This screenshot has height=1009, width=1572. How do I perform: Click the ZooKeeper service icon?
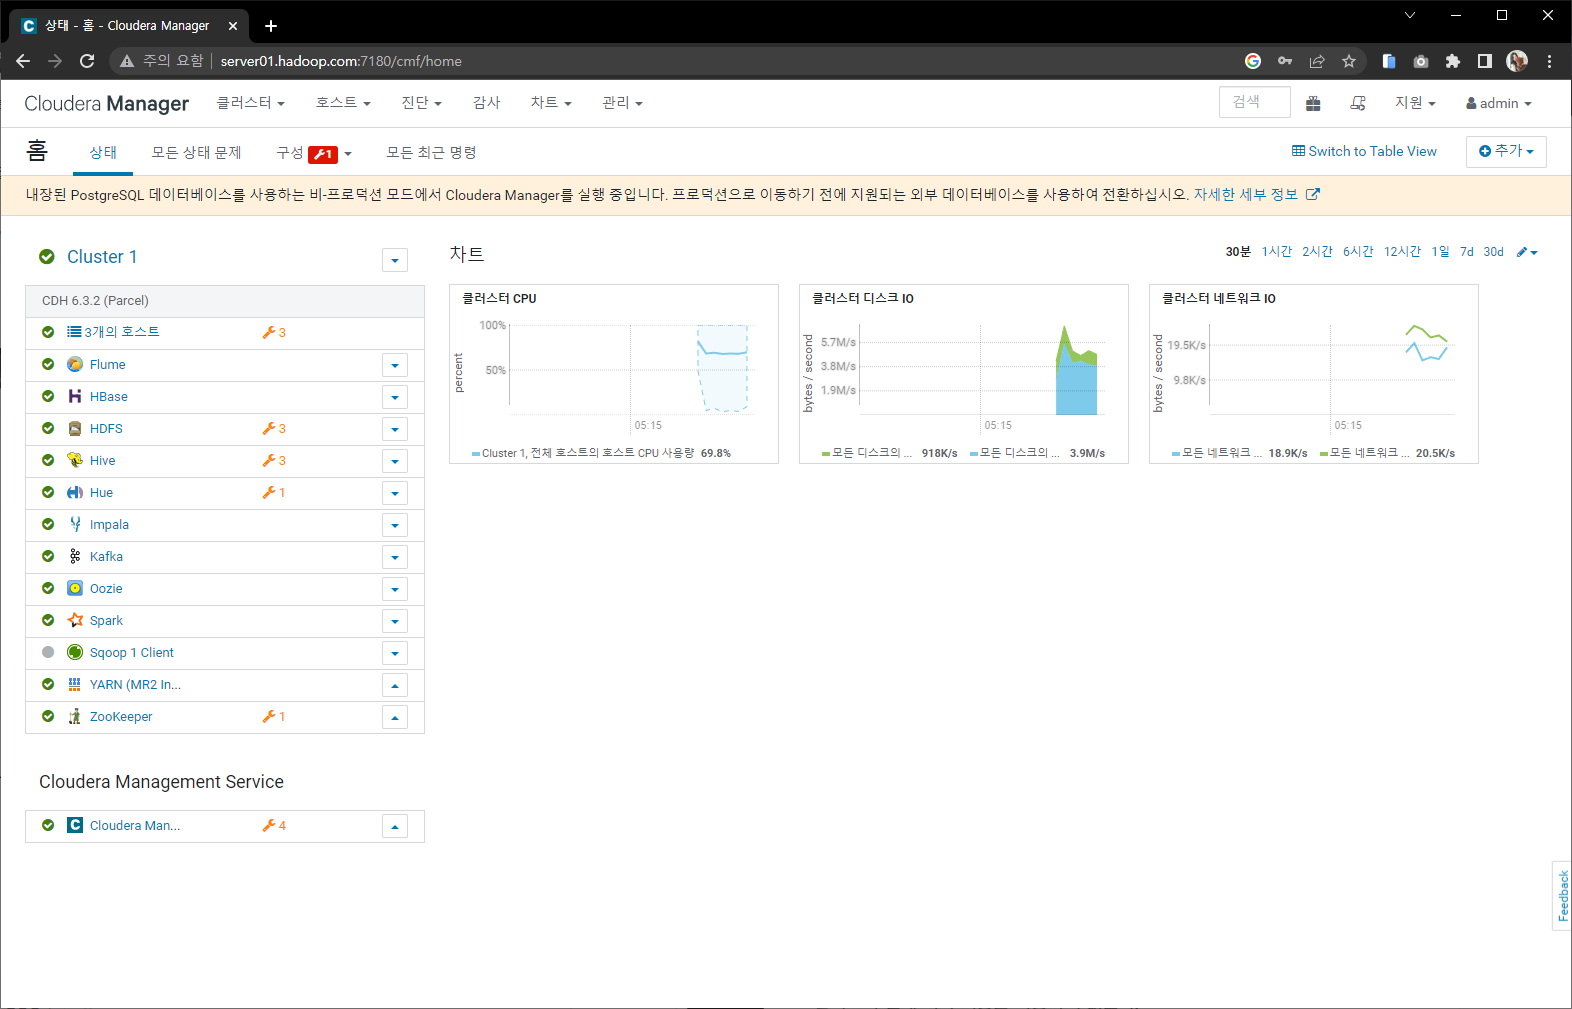coord(75,716)
